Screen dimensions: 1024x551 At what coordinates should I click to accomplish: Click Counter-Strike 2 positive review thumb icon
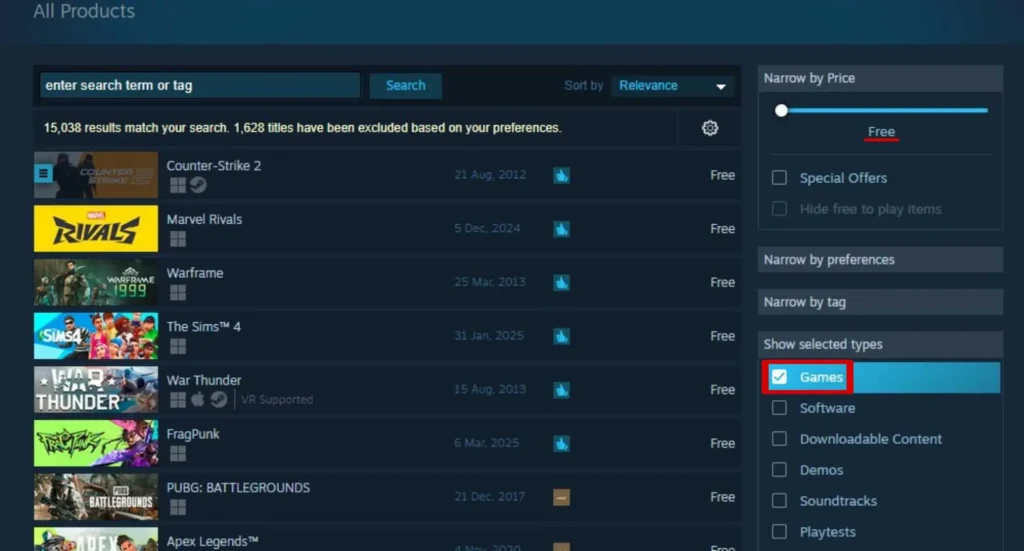[x=562, y=175]
